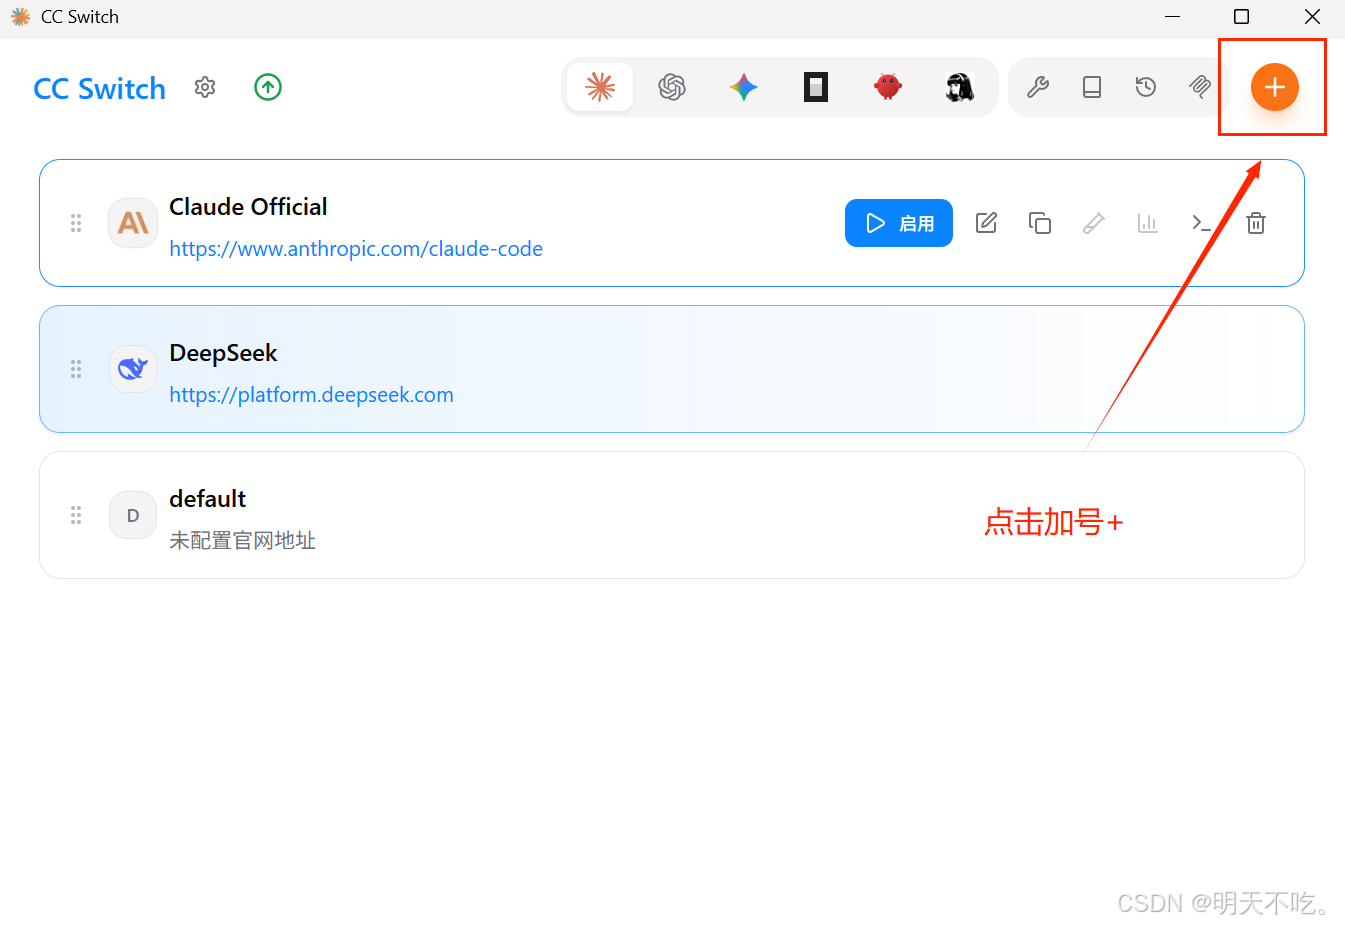
Task: Open the history clock icon
Action: 1146,87
